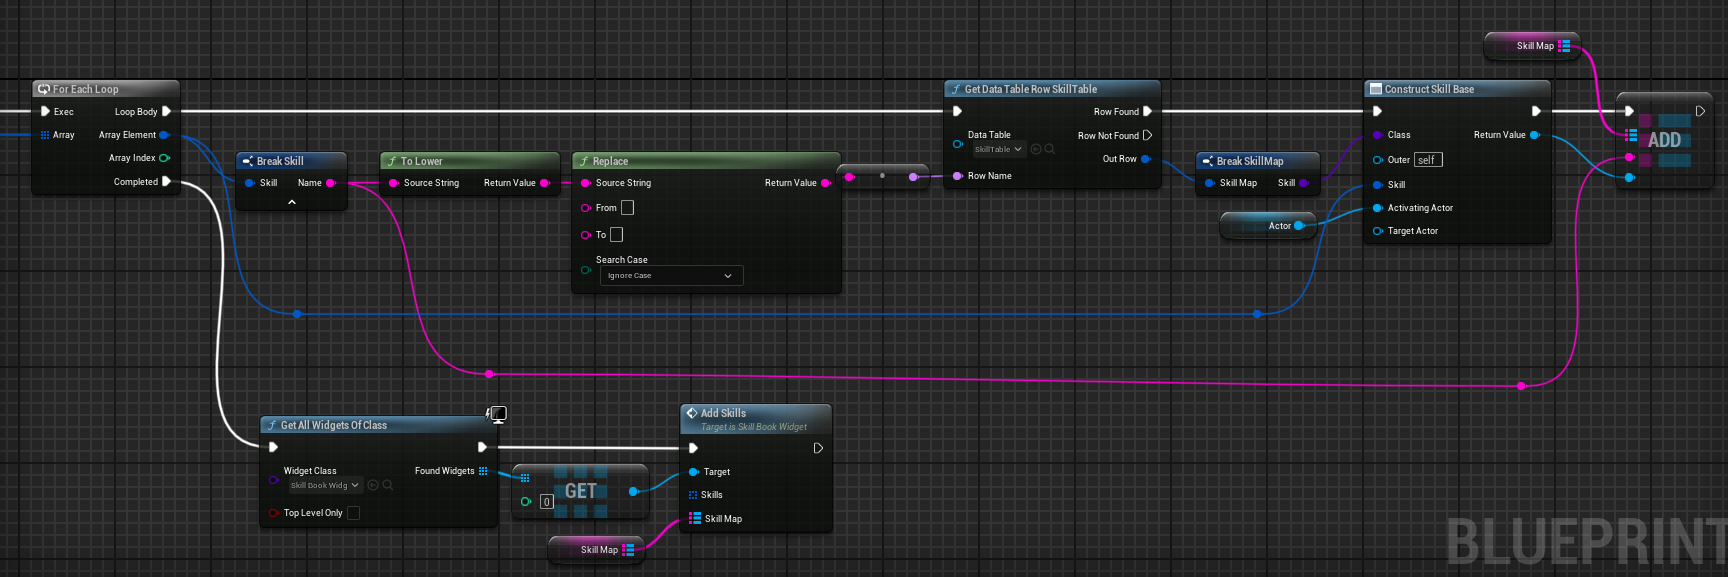
Task: Click the Actor variable output pin
Action: tap(1299, 226)
